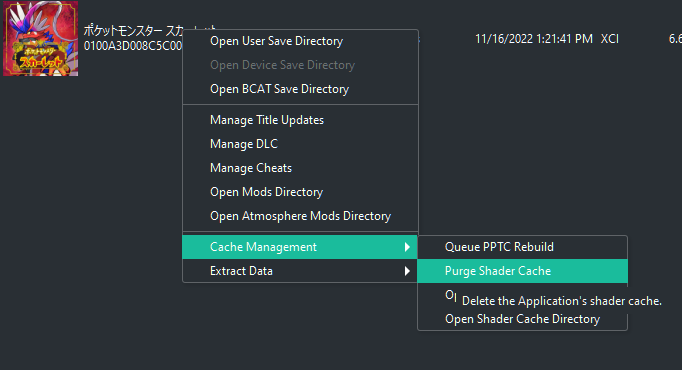Click the Japanese game title ポケットモンスター

[x=123, y=30]
